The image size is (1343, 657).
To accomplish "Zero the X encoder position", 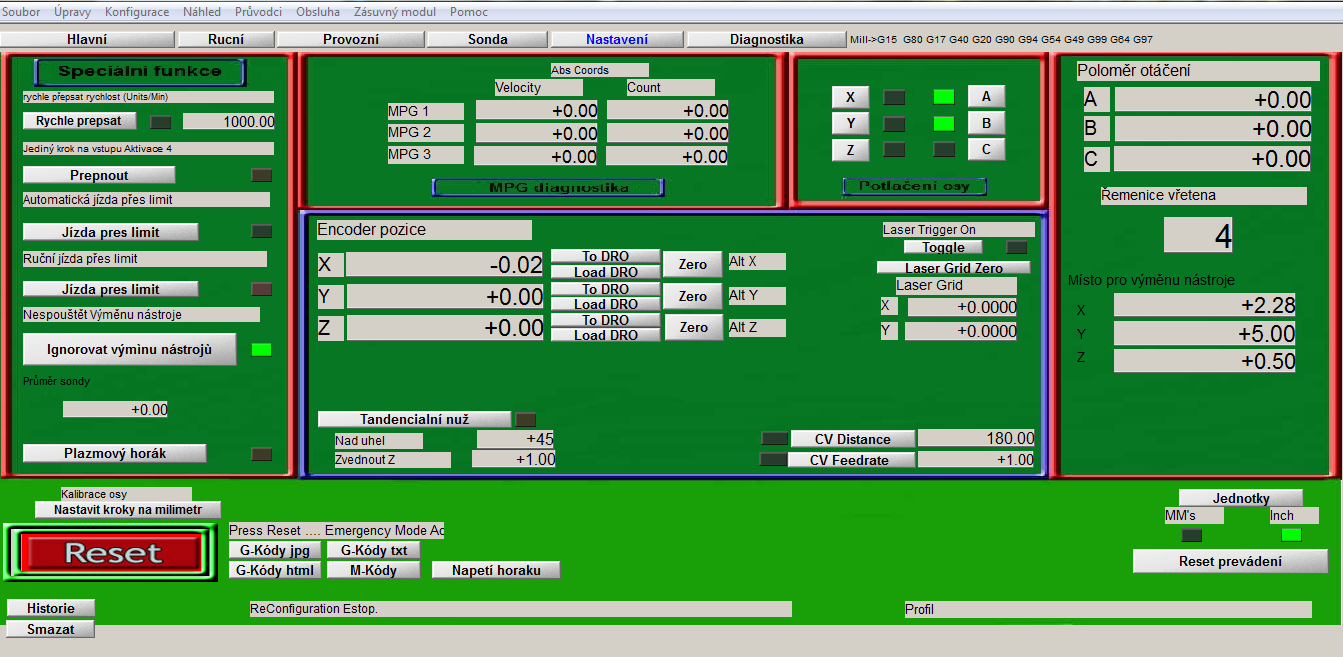I will (693, 265).
